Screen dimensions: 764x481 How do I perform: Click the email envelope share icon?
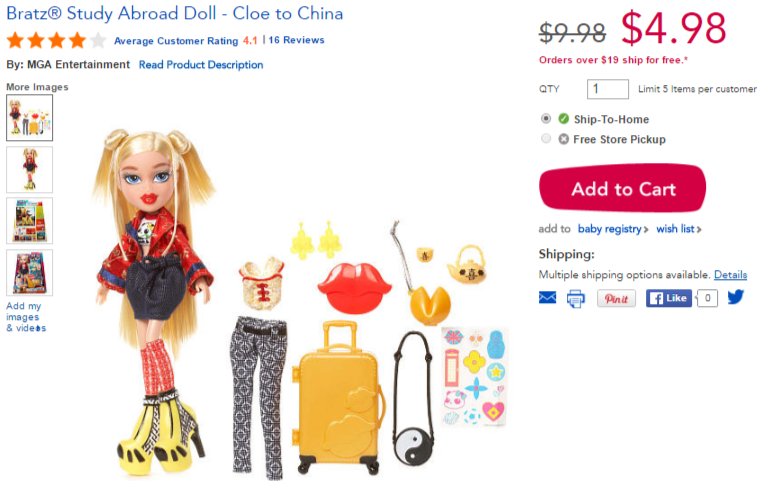pyautogui.click(x=547, y=297)
